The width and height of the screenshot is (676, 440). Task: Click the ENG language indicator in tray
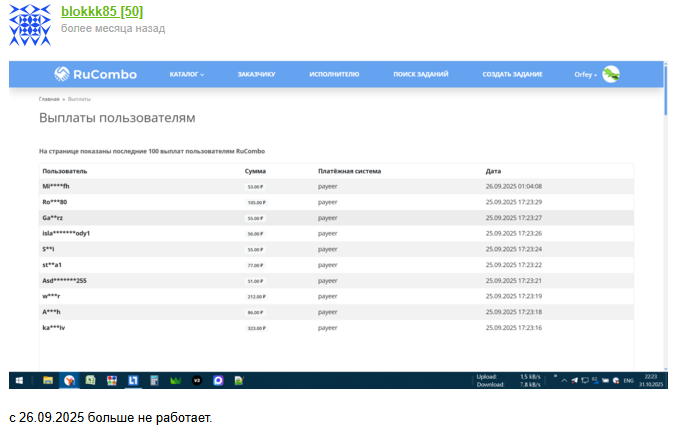coord(628,381)
